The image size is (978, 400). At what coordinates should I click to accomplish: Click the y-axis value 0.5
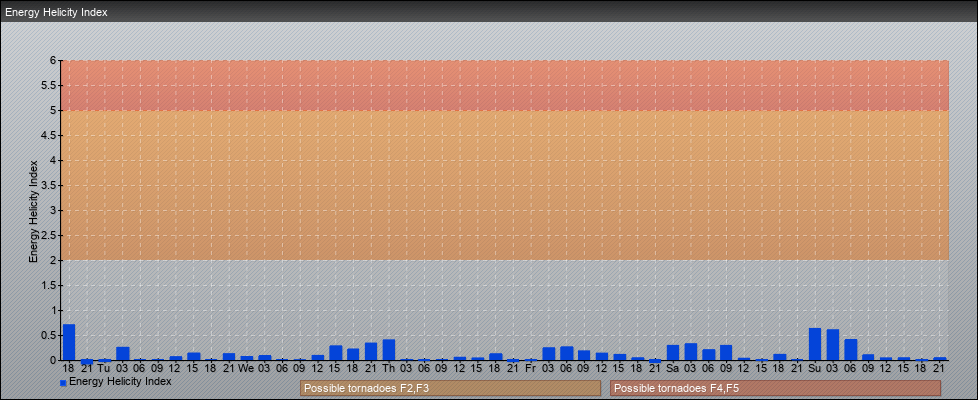coord(50,335)
